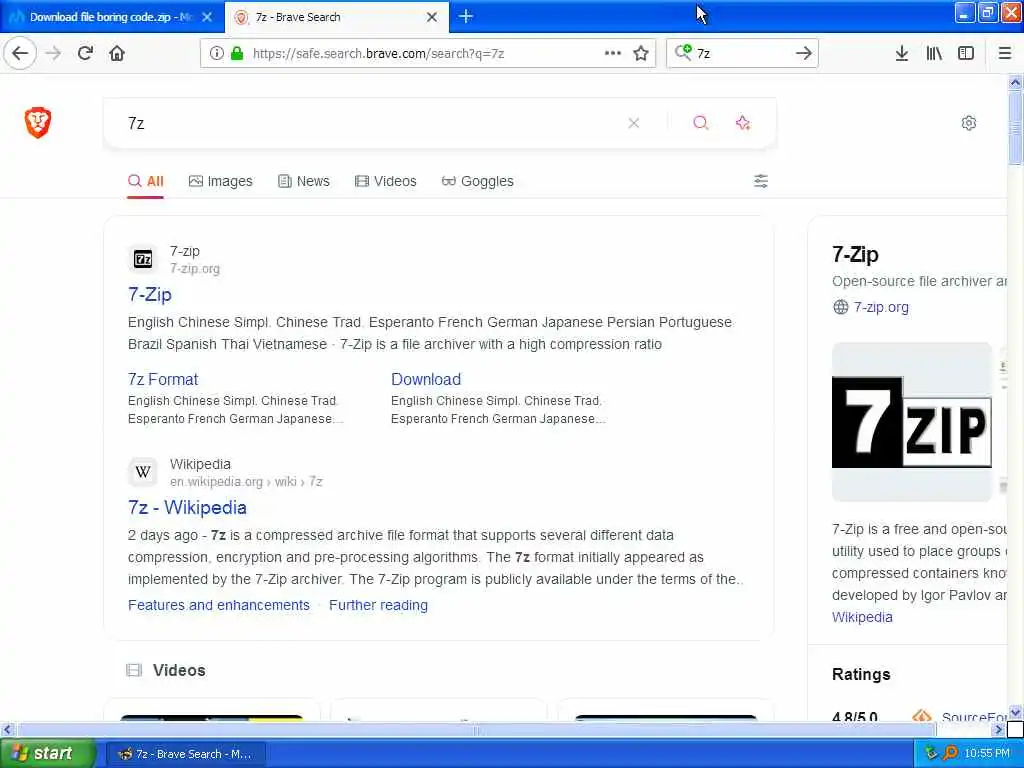
Task: Click the browser forward arrow
Action: [54, 53]
